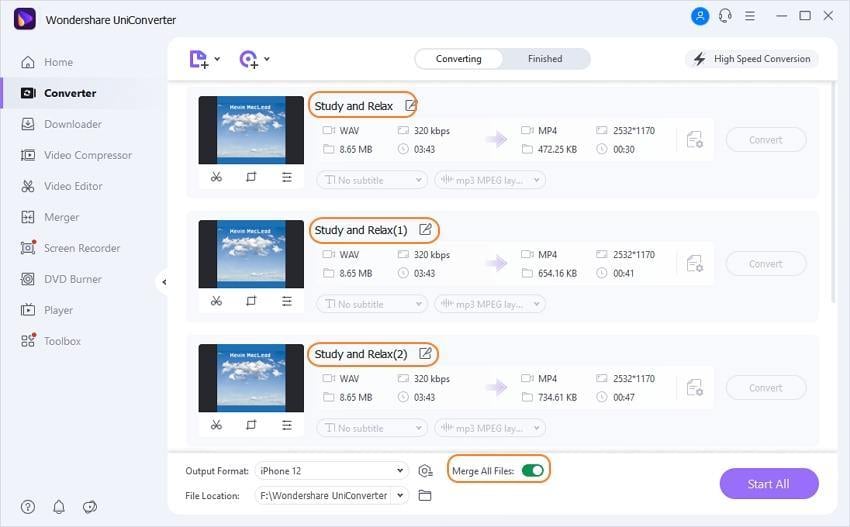850x527 pixels.
Task: Open the support headset icon
Action: click(725, 16)
